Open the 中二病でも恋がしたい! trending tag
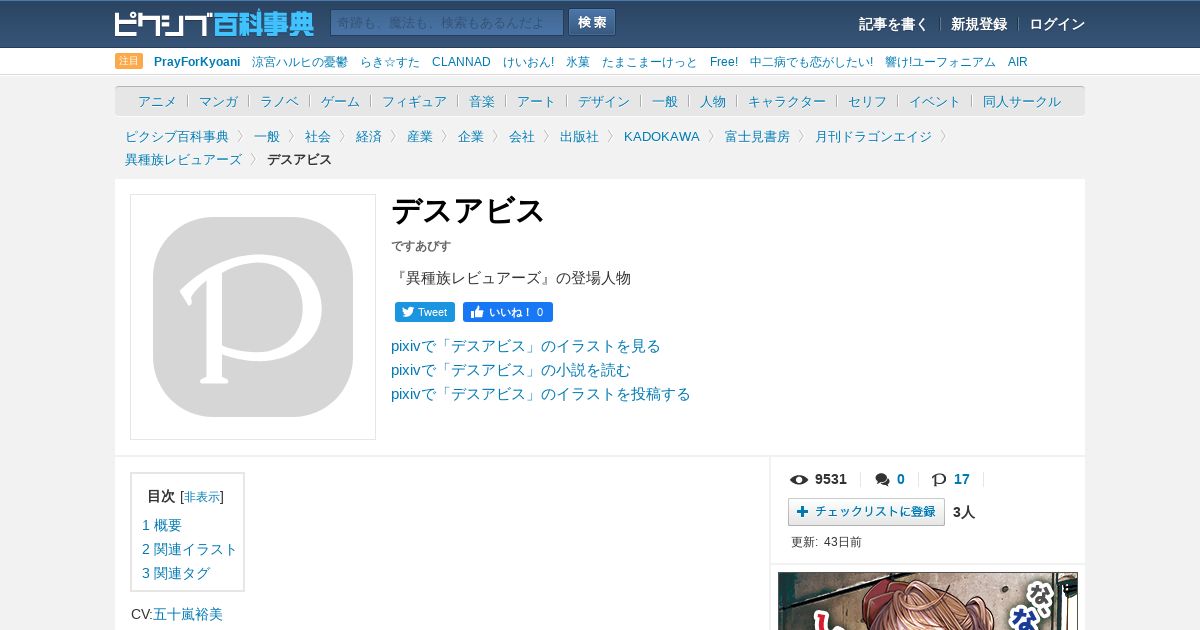The height and width of the screenshot is (630, 1200). pyautogui.click(x=811, y=62)
